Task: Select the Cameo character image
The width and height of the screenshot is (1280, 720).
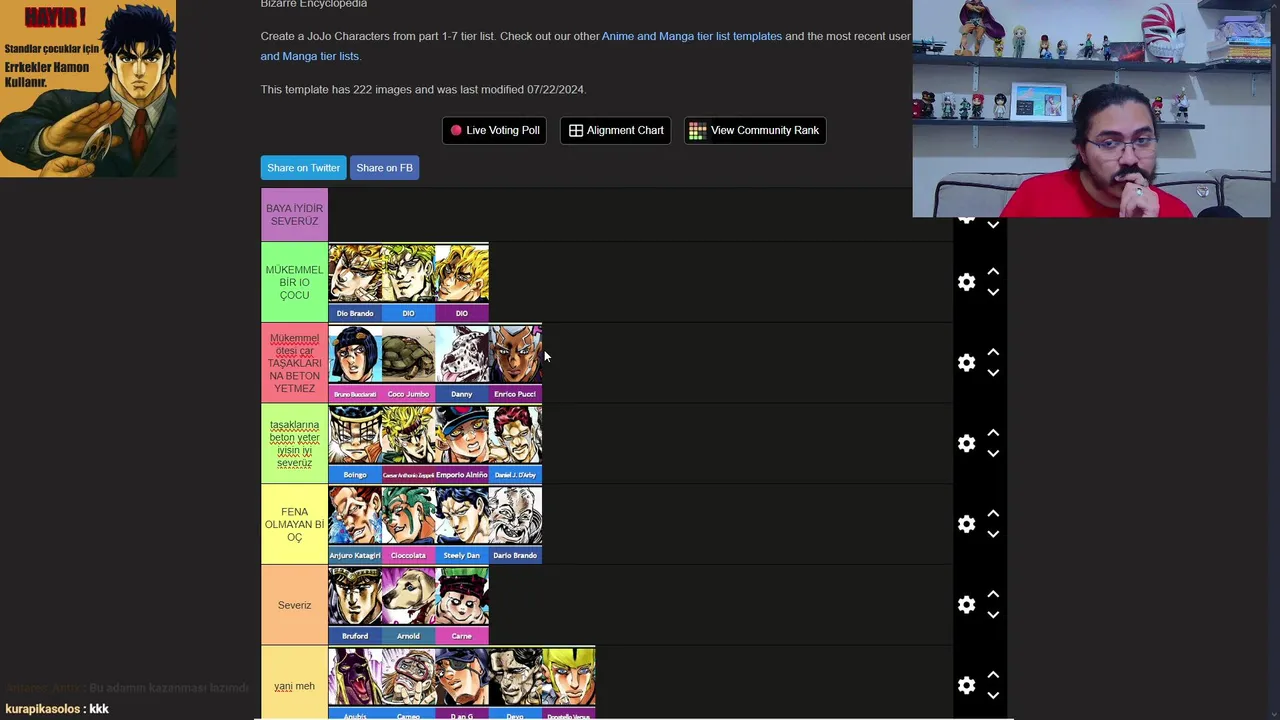Action: tap(408, 683)
